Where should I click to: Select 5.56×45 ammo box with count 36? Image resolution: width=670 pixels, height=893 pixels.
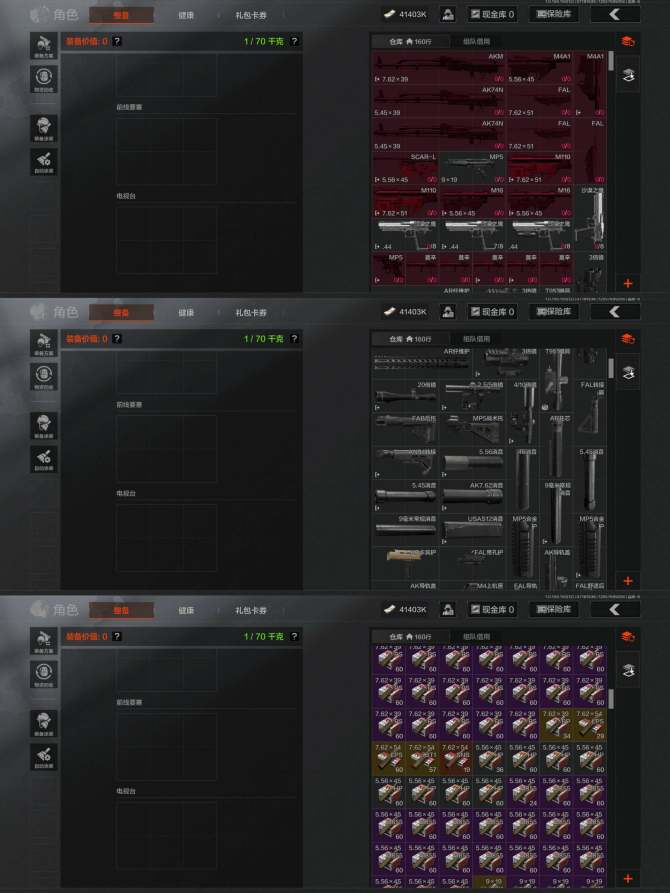(489, 757)
